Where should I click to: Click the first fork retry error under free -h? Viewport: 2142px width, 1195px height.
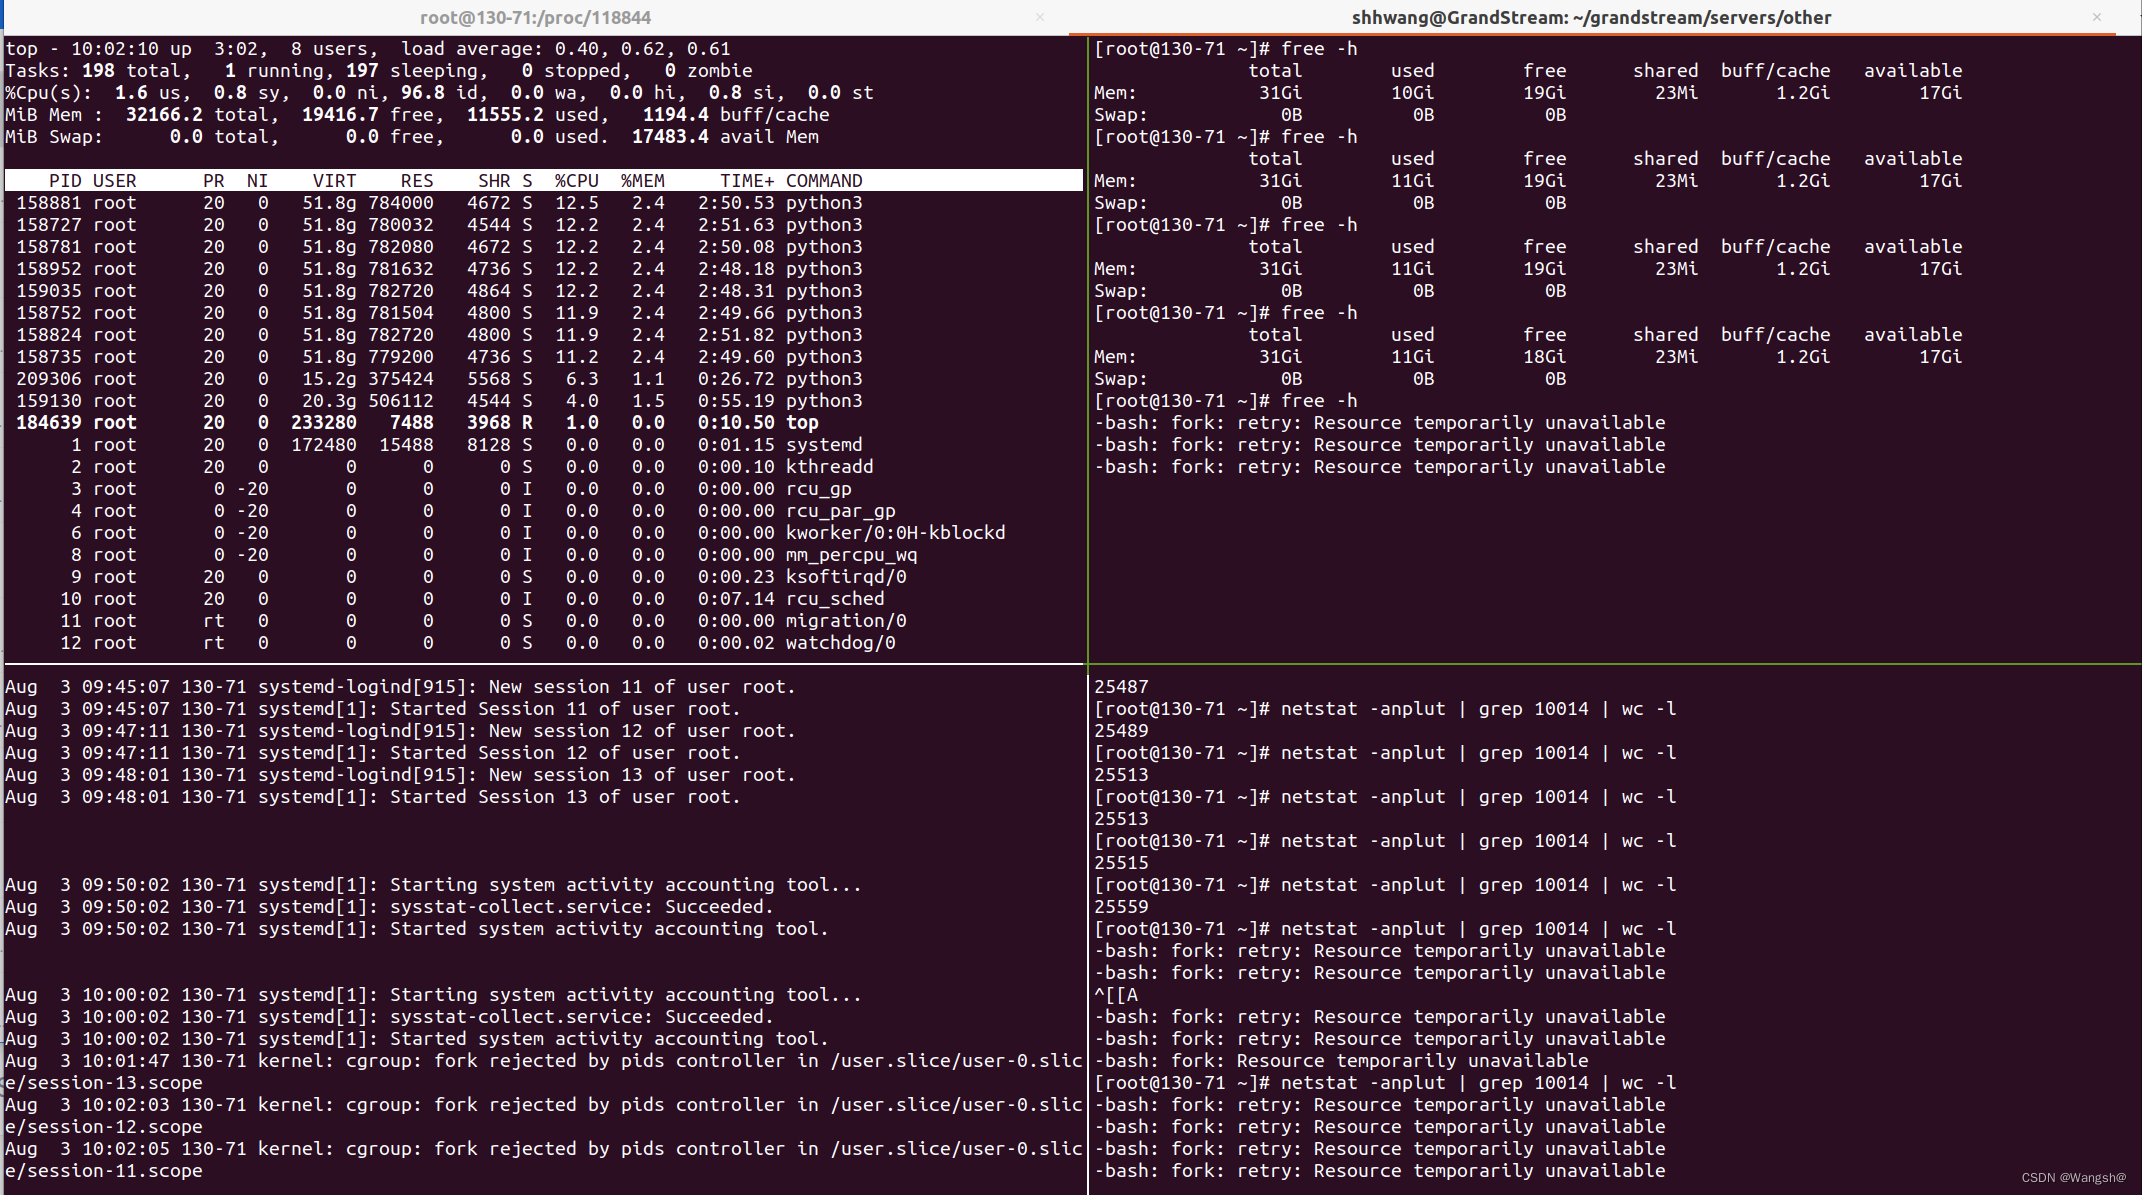click(x=1380, y=423)
